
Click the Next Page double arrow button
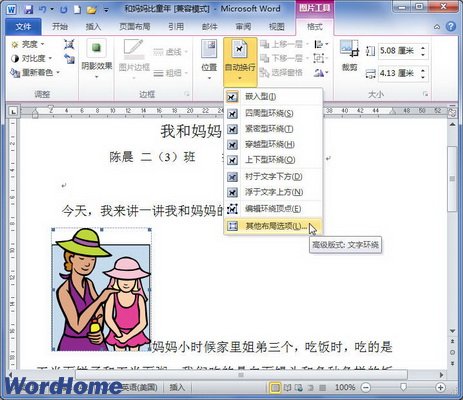(452, 363)
